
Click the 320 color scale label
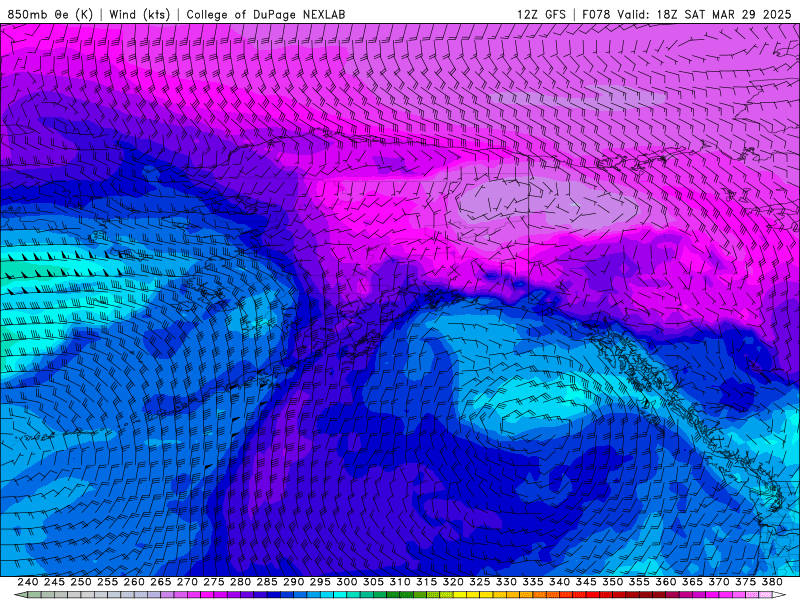pyautogui.click(x=453, y=582)
